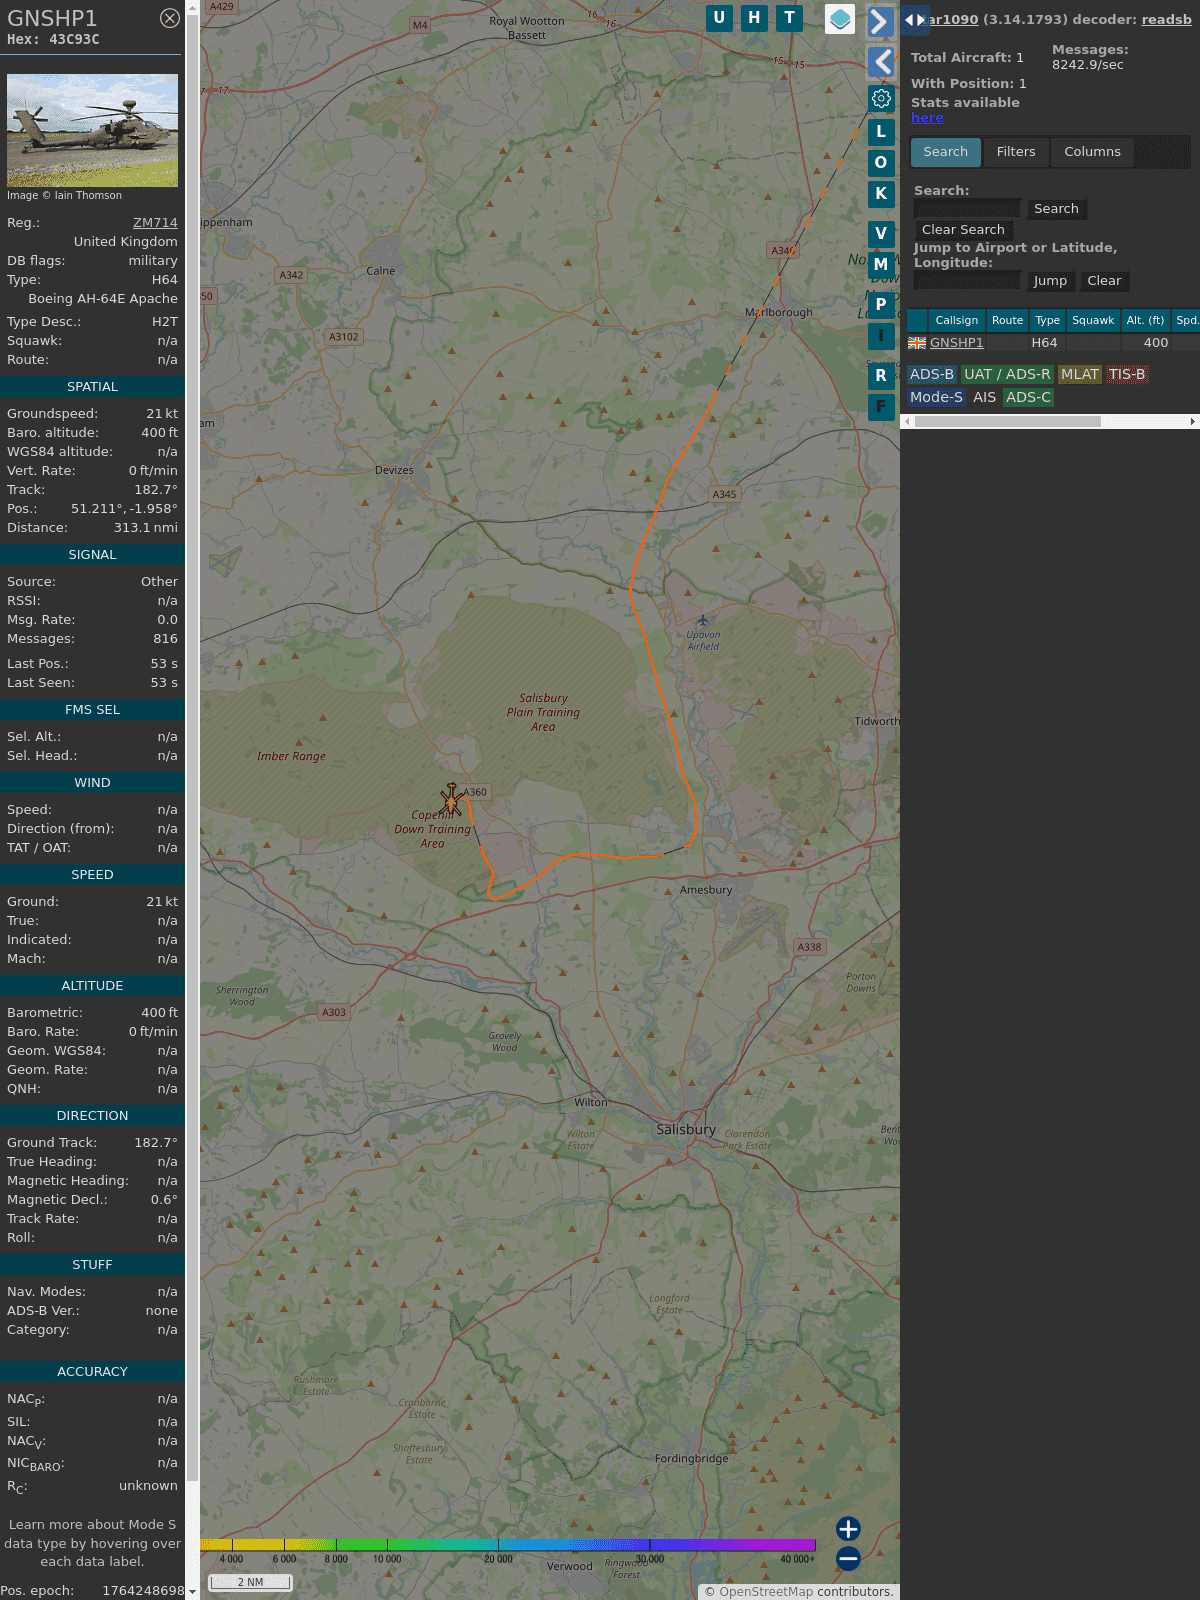Click the 2 NM scale bar

(250, 1582)
